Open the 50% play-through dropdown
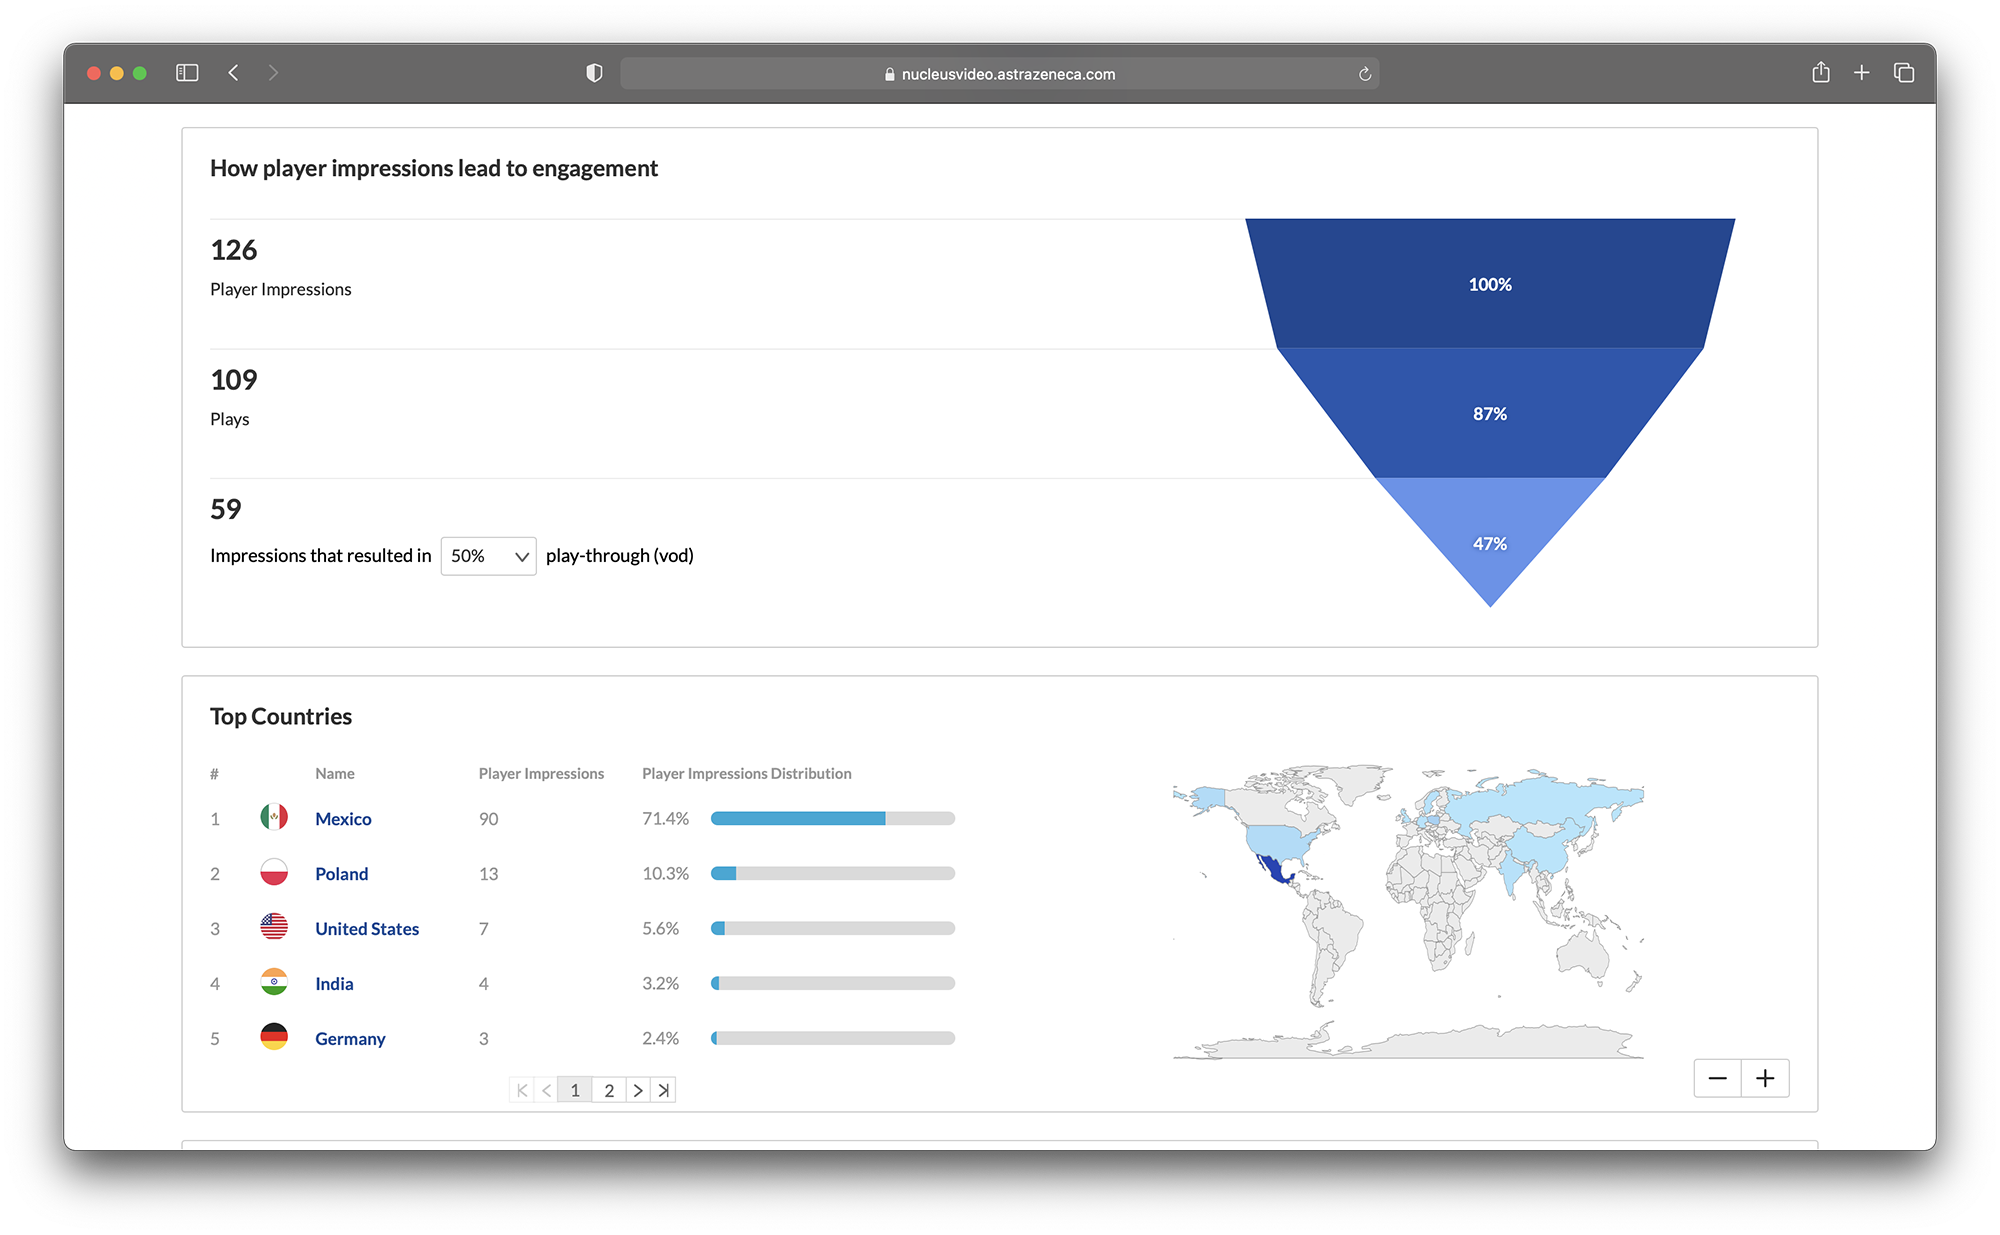This screenshot has width=2000, height=1235. click(x=488, y=556)
